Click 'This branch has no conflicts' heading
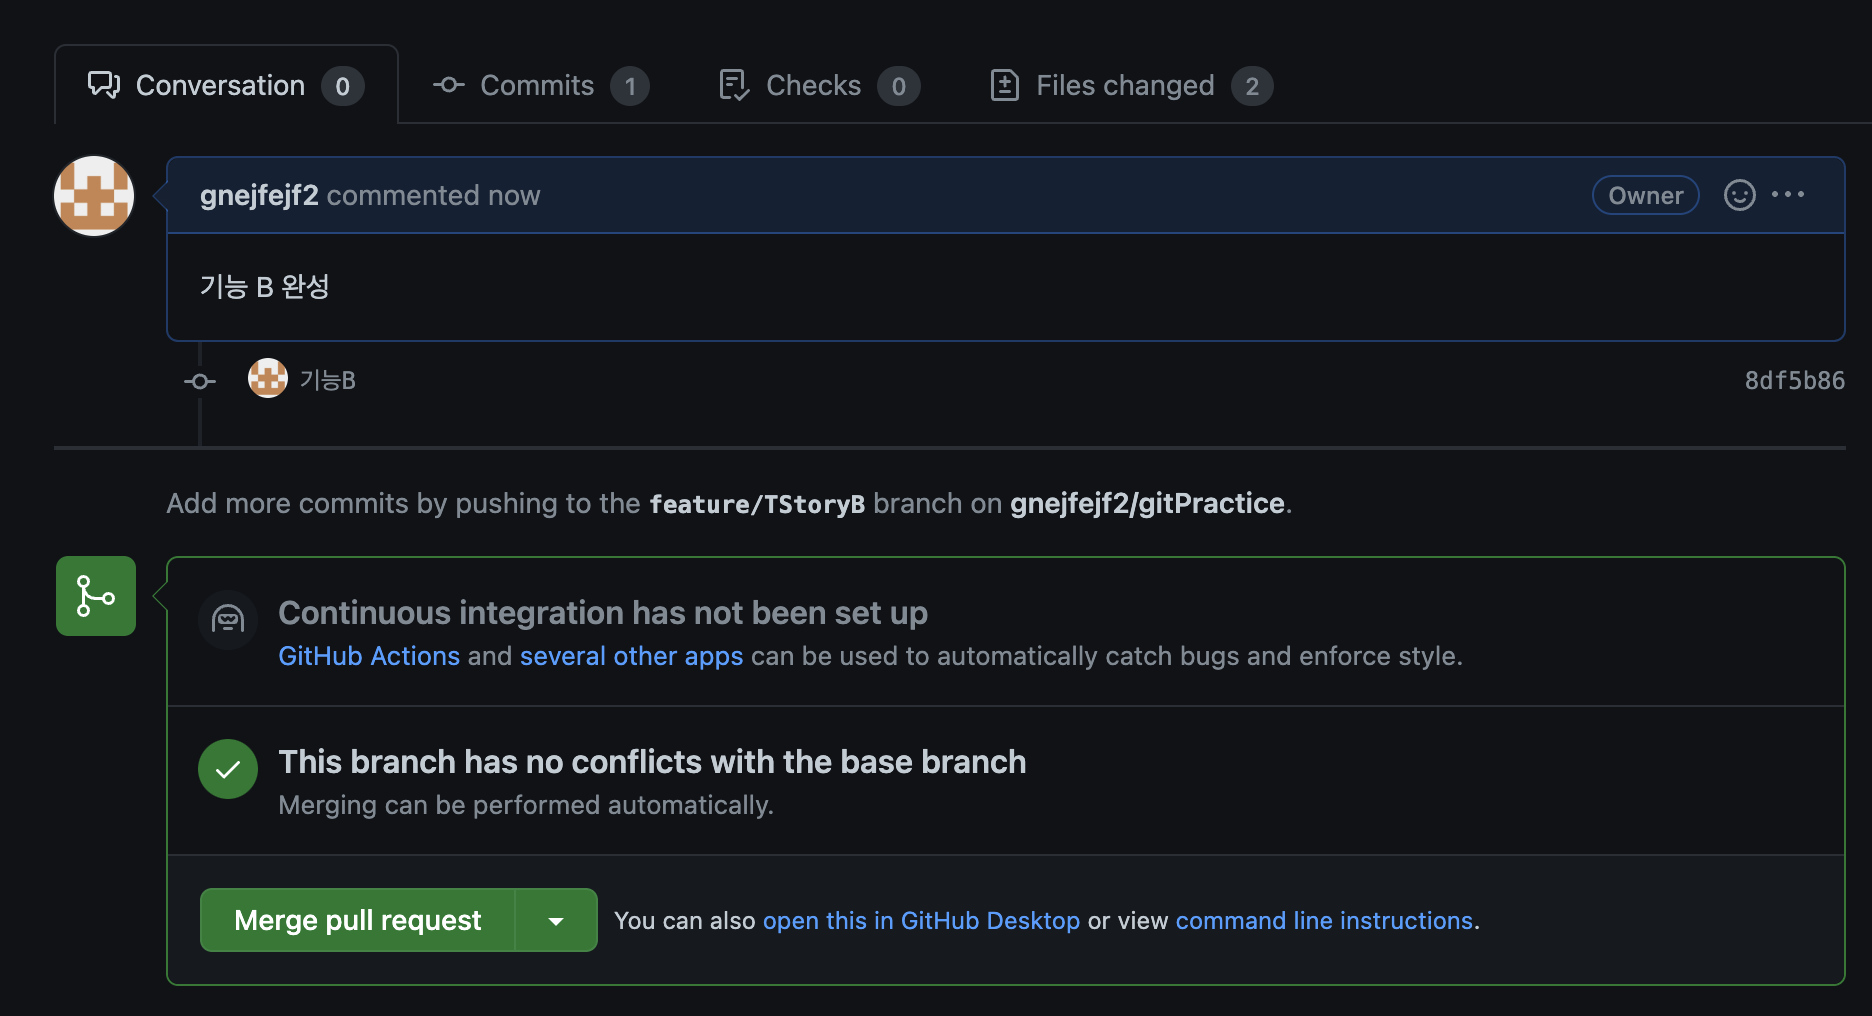Screen dimensions: 1872x1016 (x=652, y=762)
